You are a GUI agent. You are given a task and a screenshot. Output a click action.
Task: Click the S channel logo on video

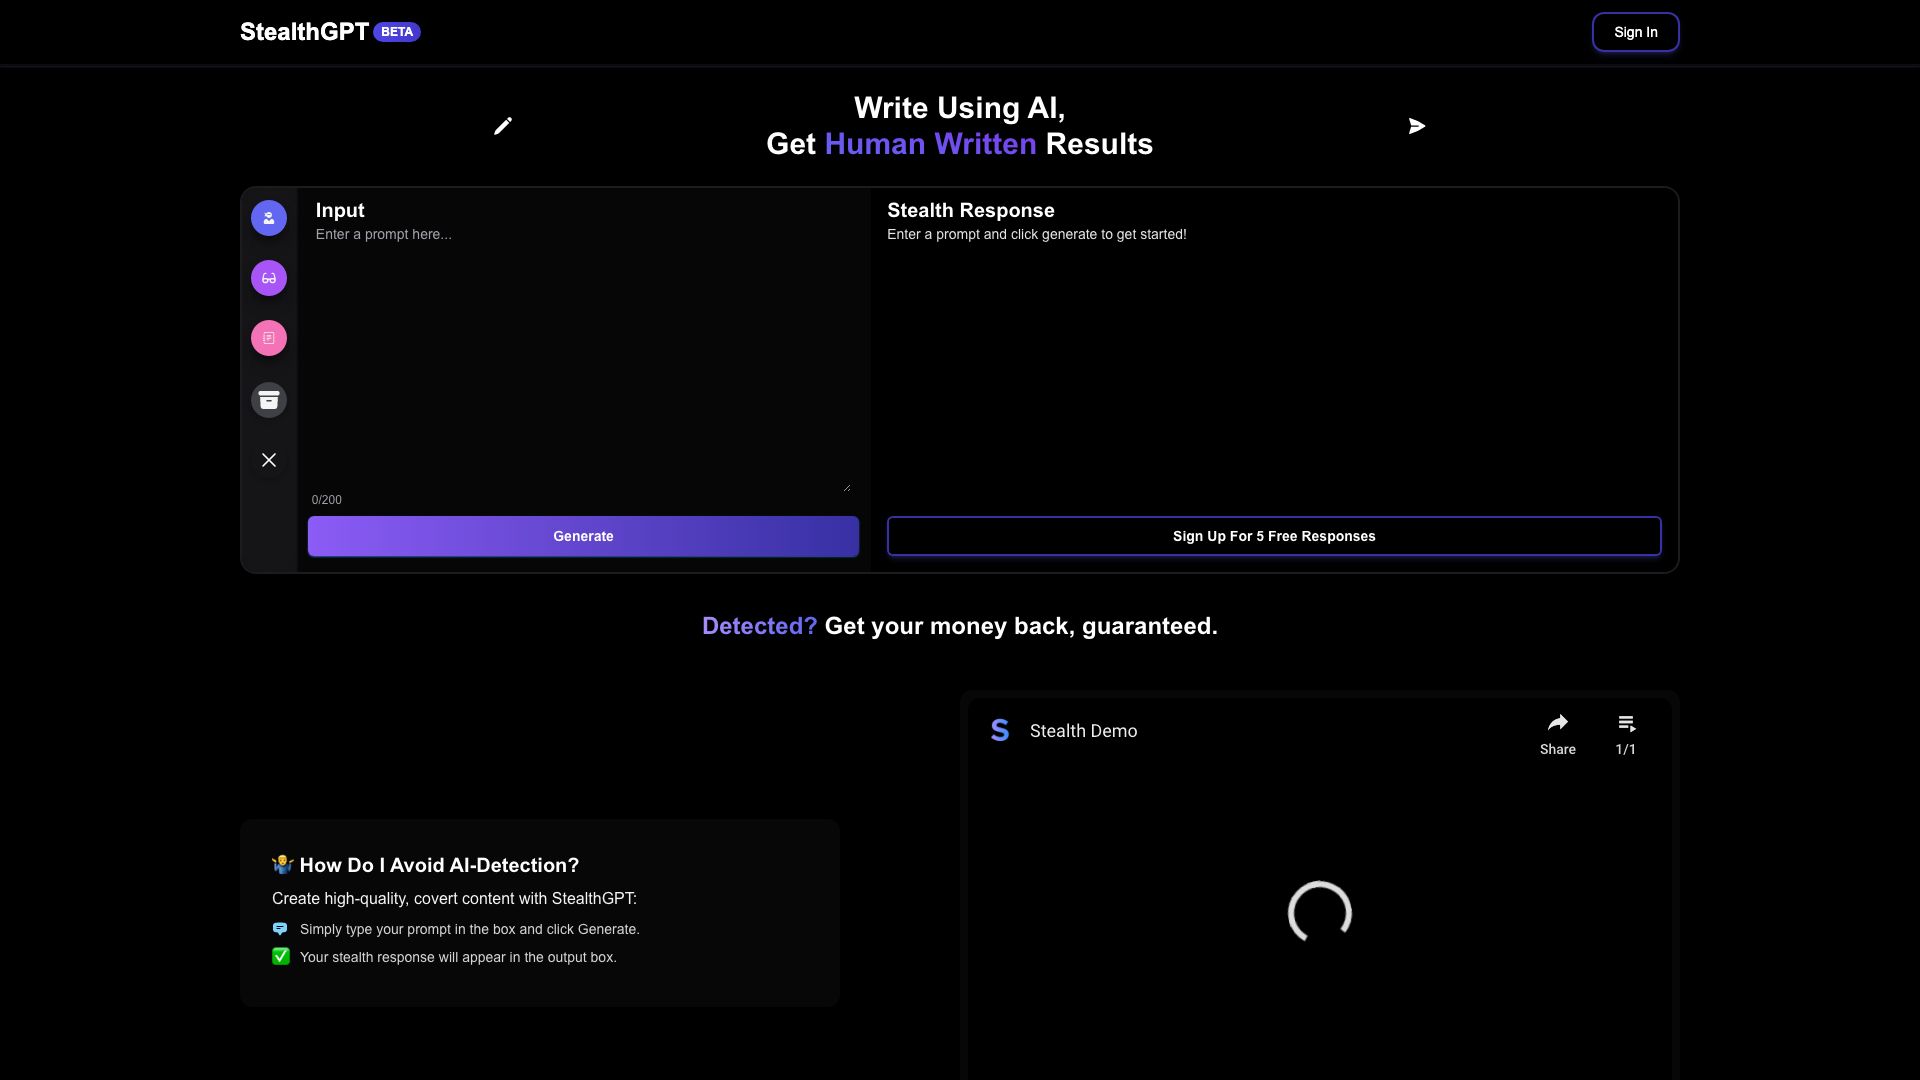(x=1000, y=731)
